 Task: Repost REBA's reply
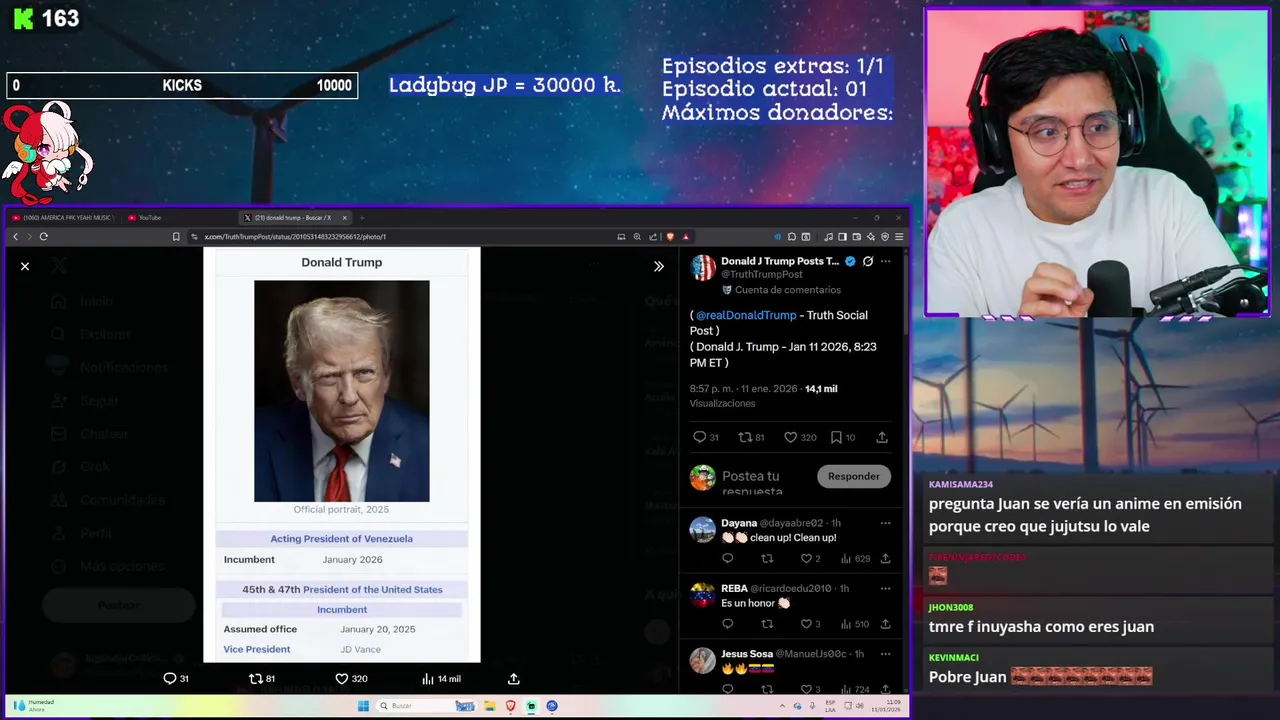[767, 624]
